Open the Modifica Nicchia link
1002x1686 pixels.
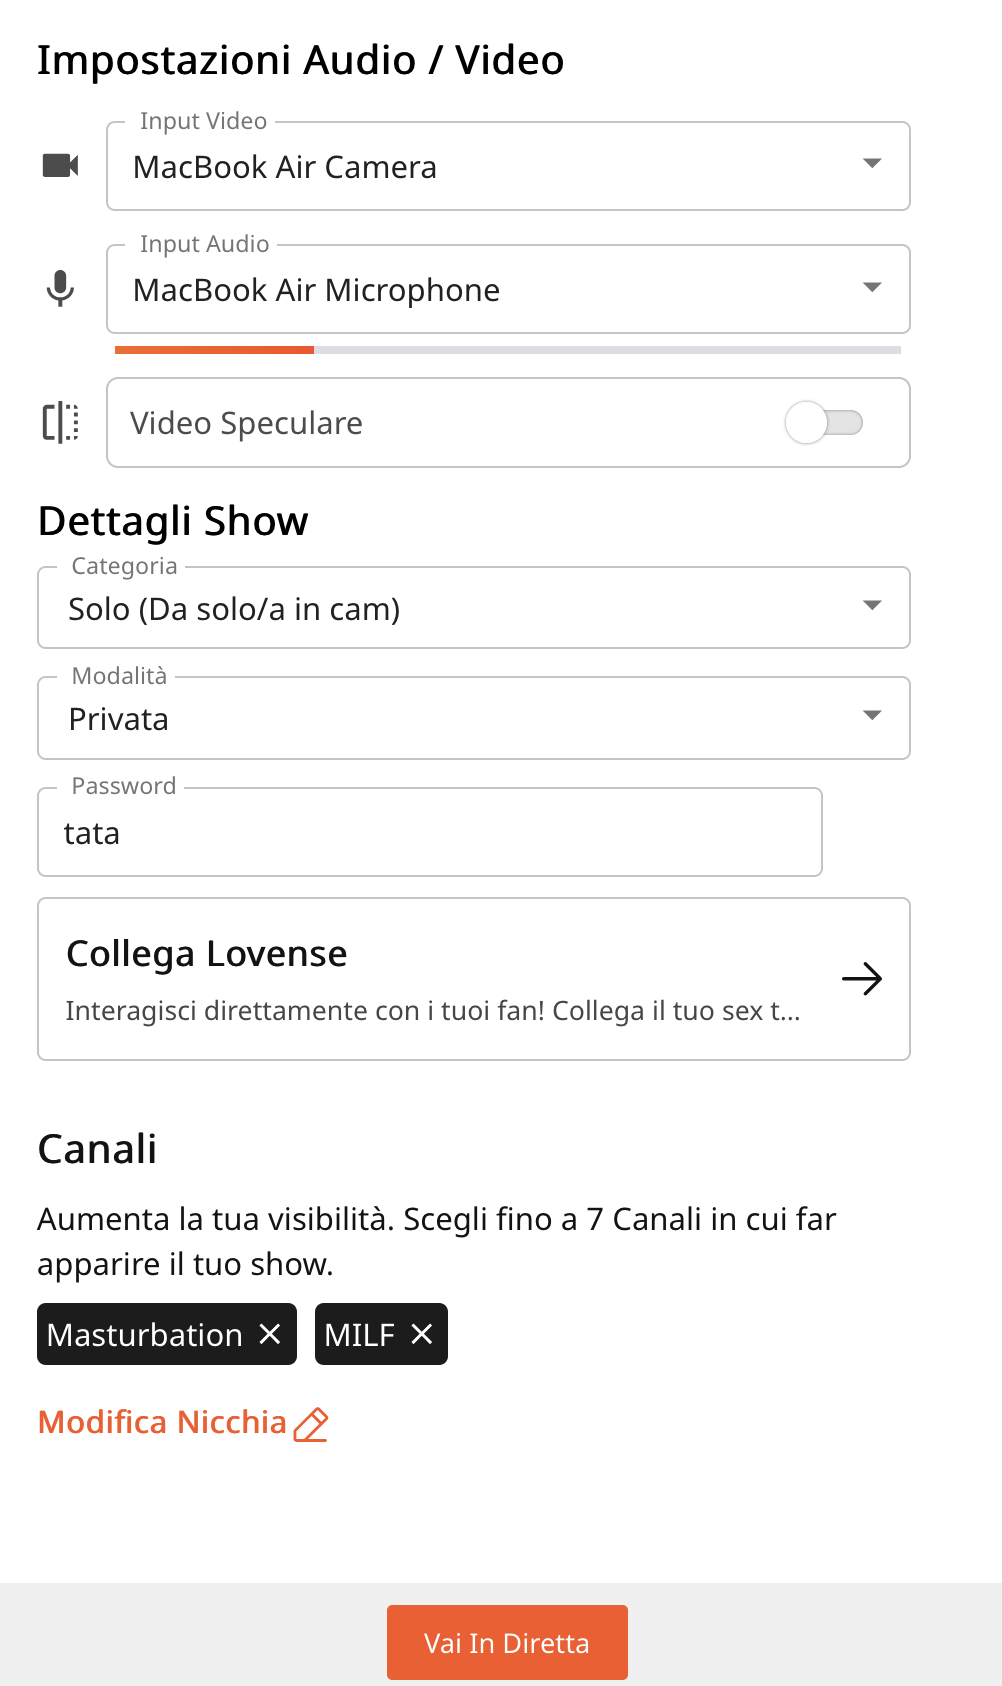pos(162,1422)
